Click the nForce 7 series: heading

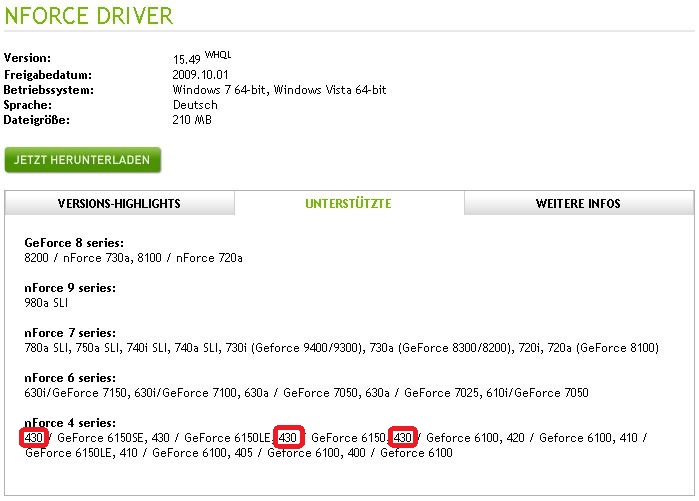pos(70,333)
